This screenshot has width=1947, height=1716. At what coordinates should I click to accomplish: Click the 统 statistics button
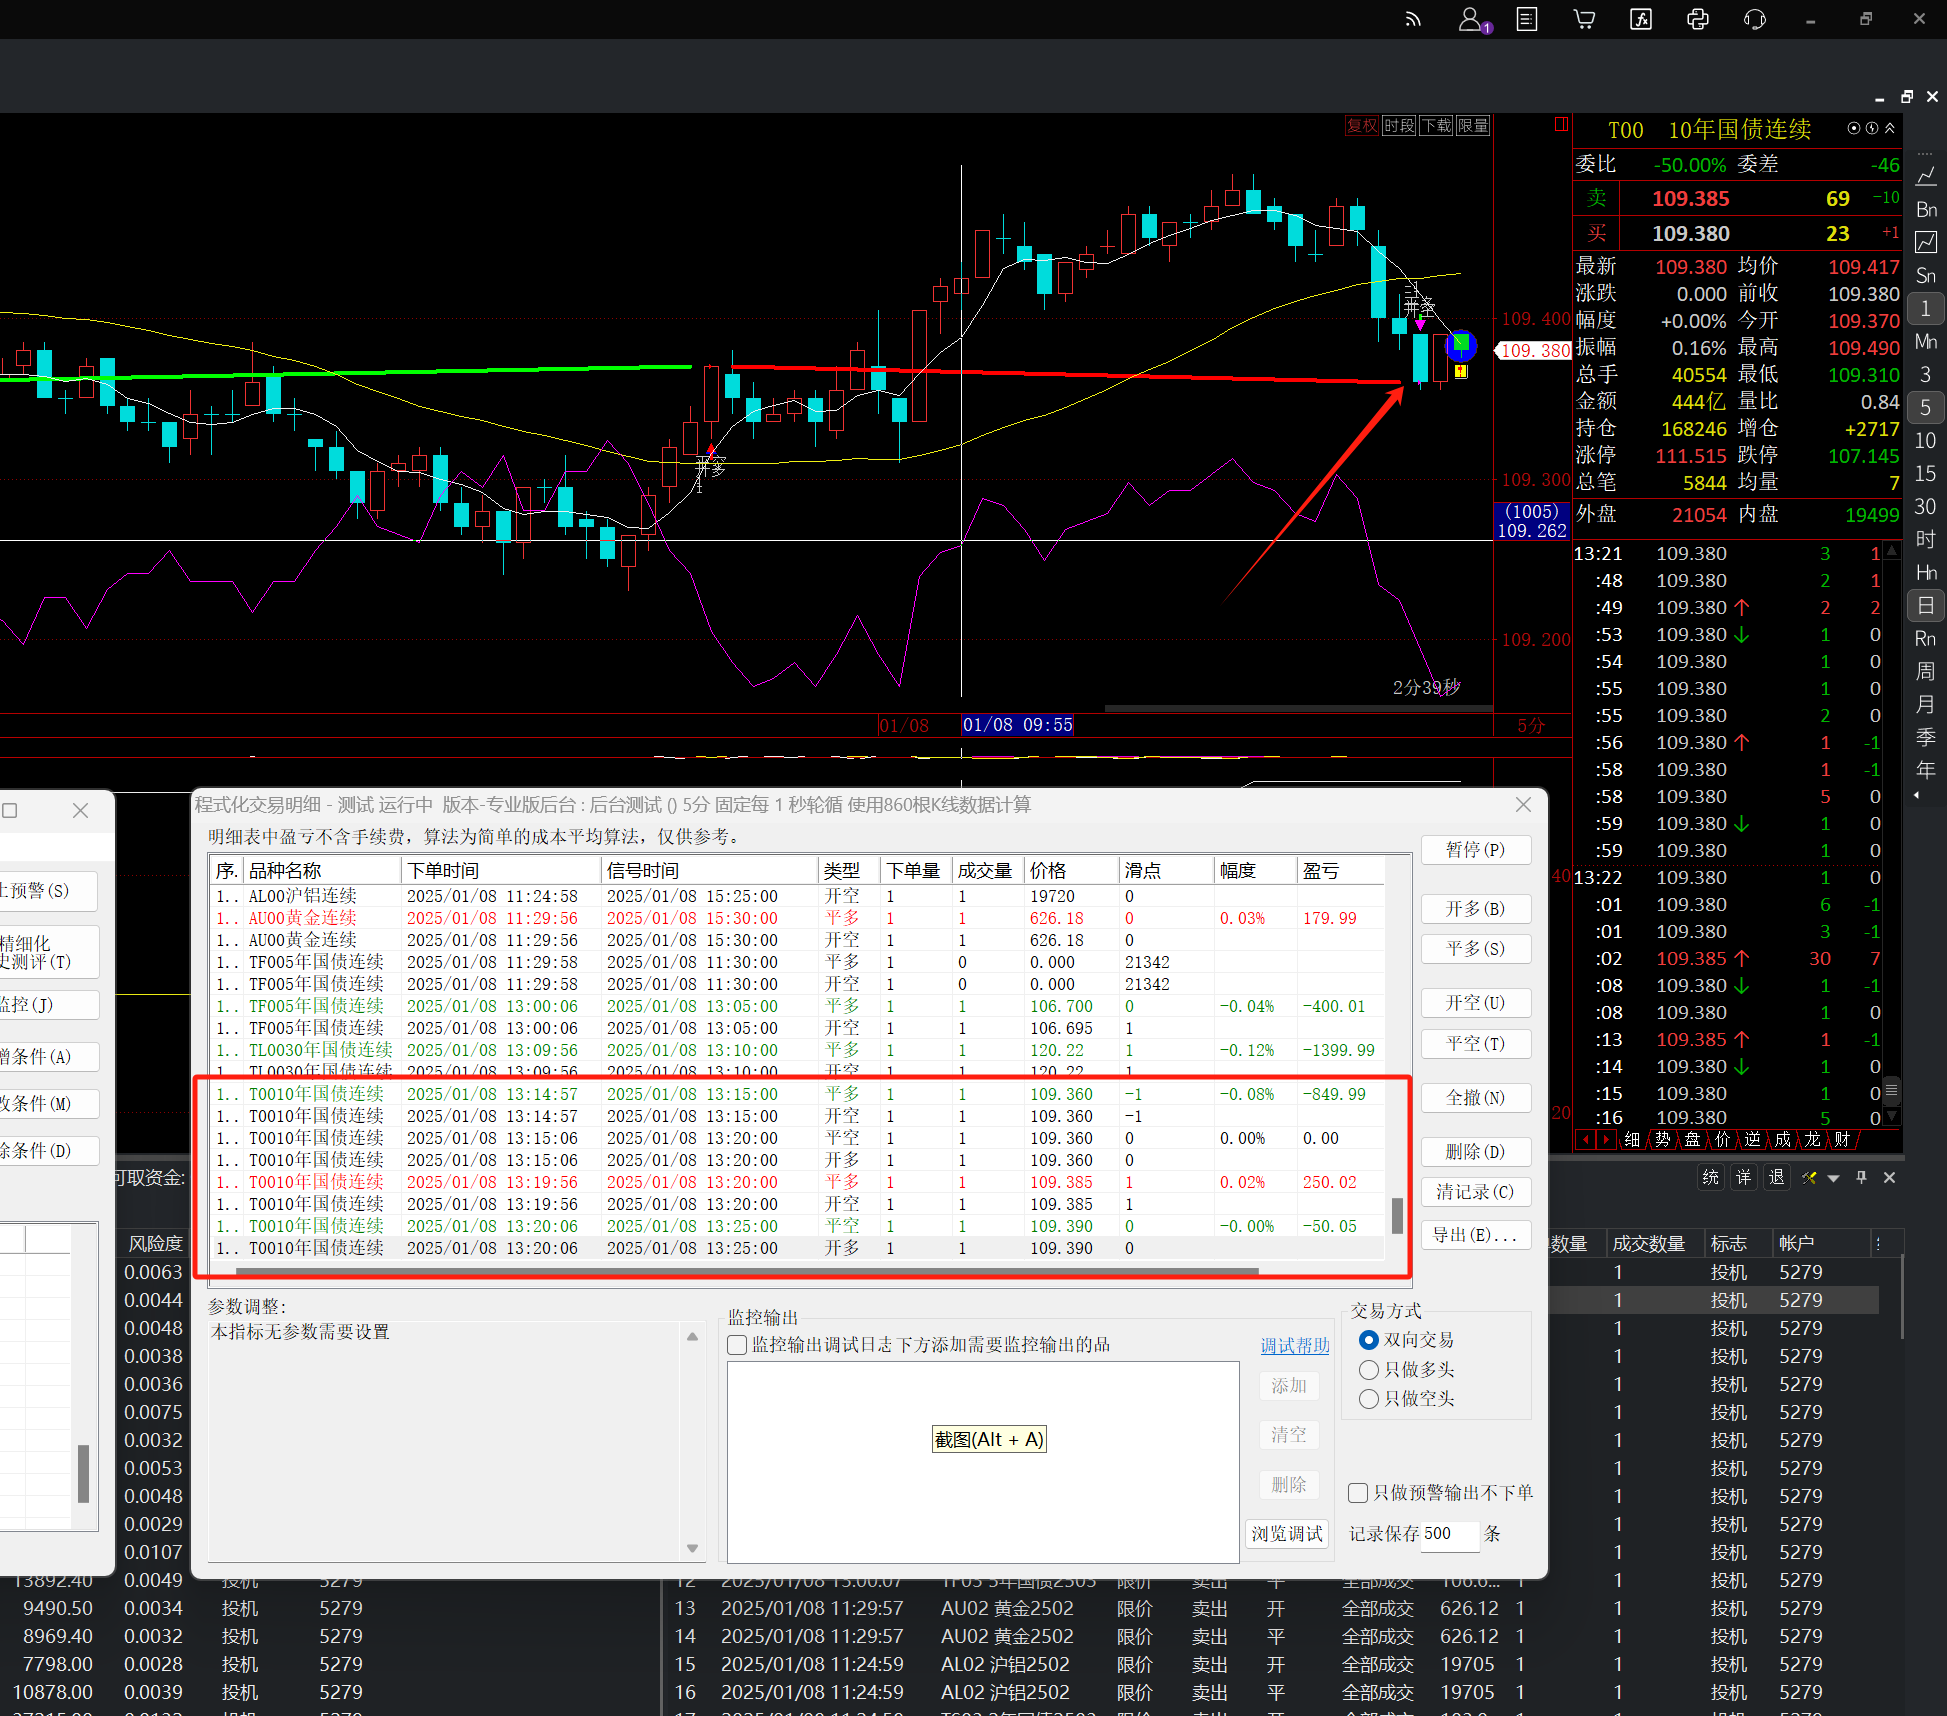click(x=1711, y=1178)
